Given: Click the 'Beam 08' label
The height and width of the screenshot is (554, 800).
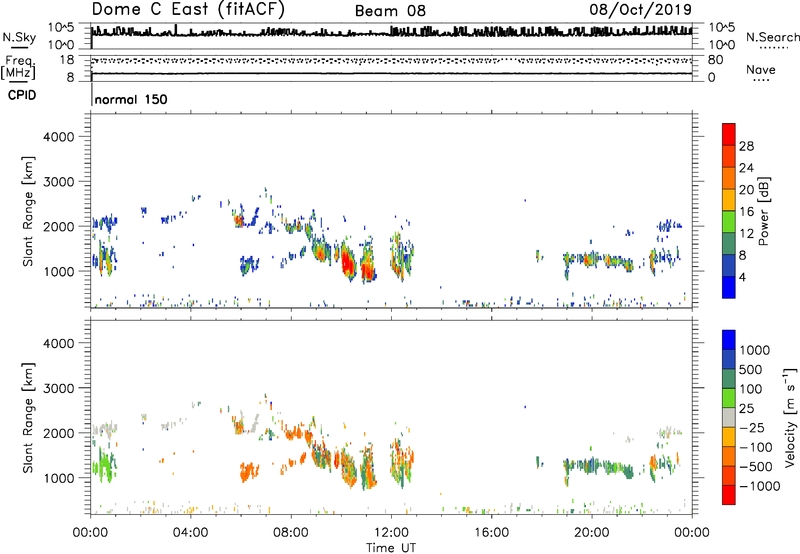Looking at the screenshot, I should 390,11.
